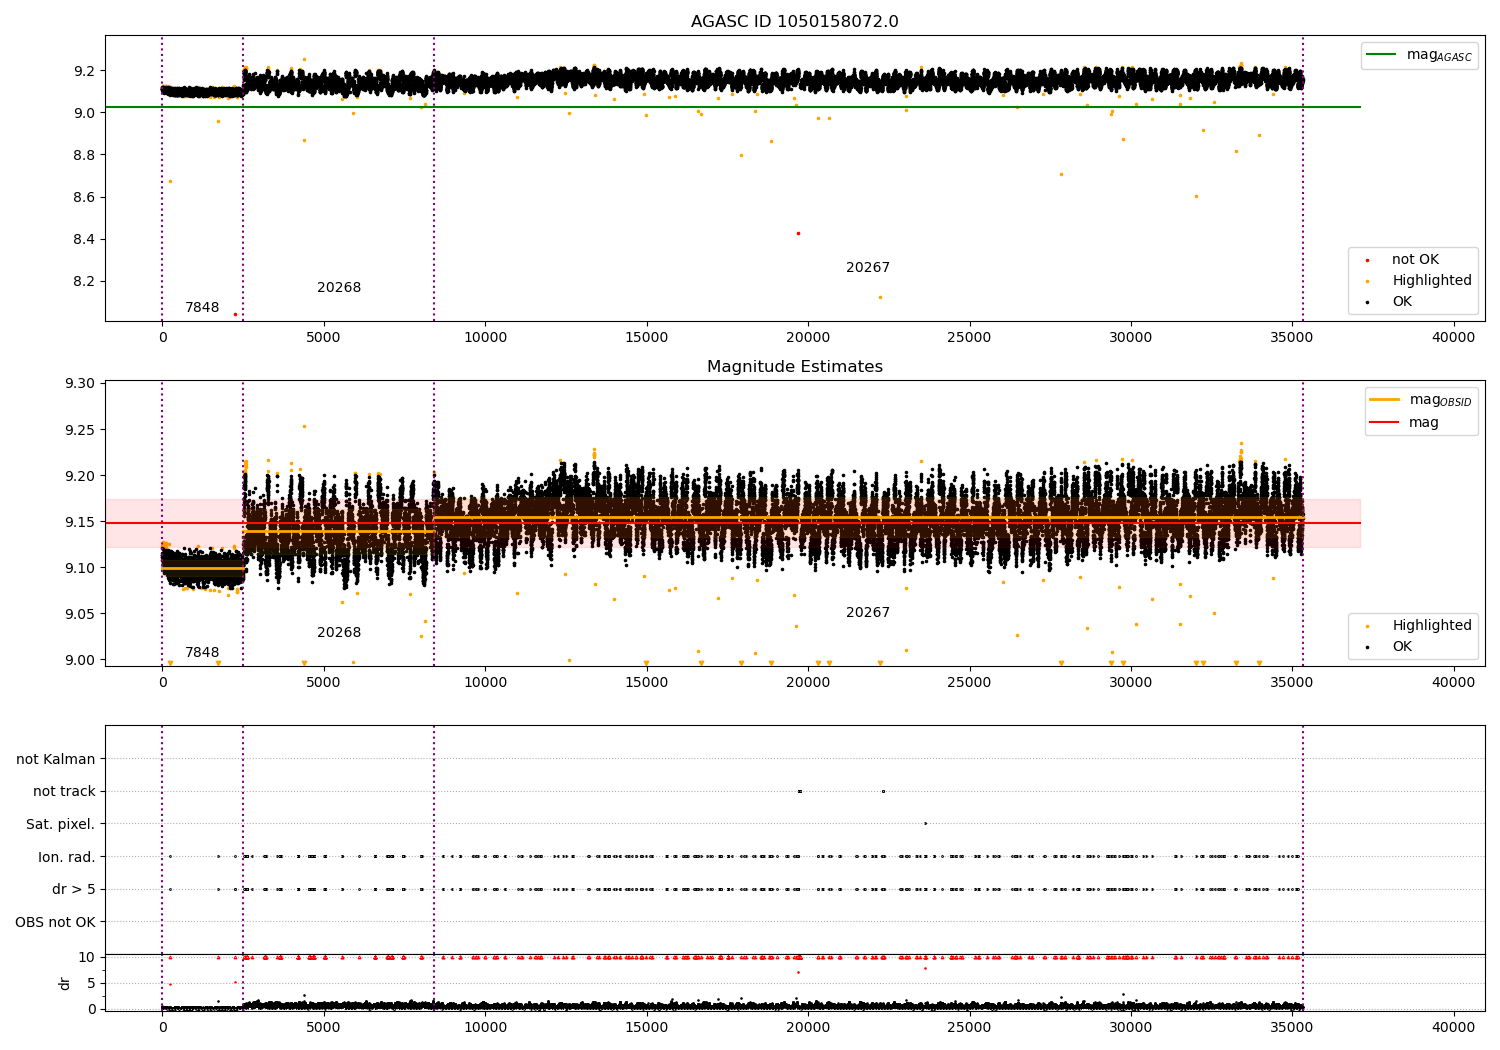Click the lone 'Sat. pixel.' flag marker

[925, 823]
